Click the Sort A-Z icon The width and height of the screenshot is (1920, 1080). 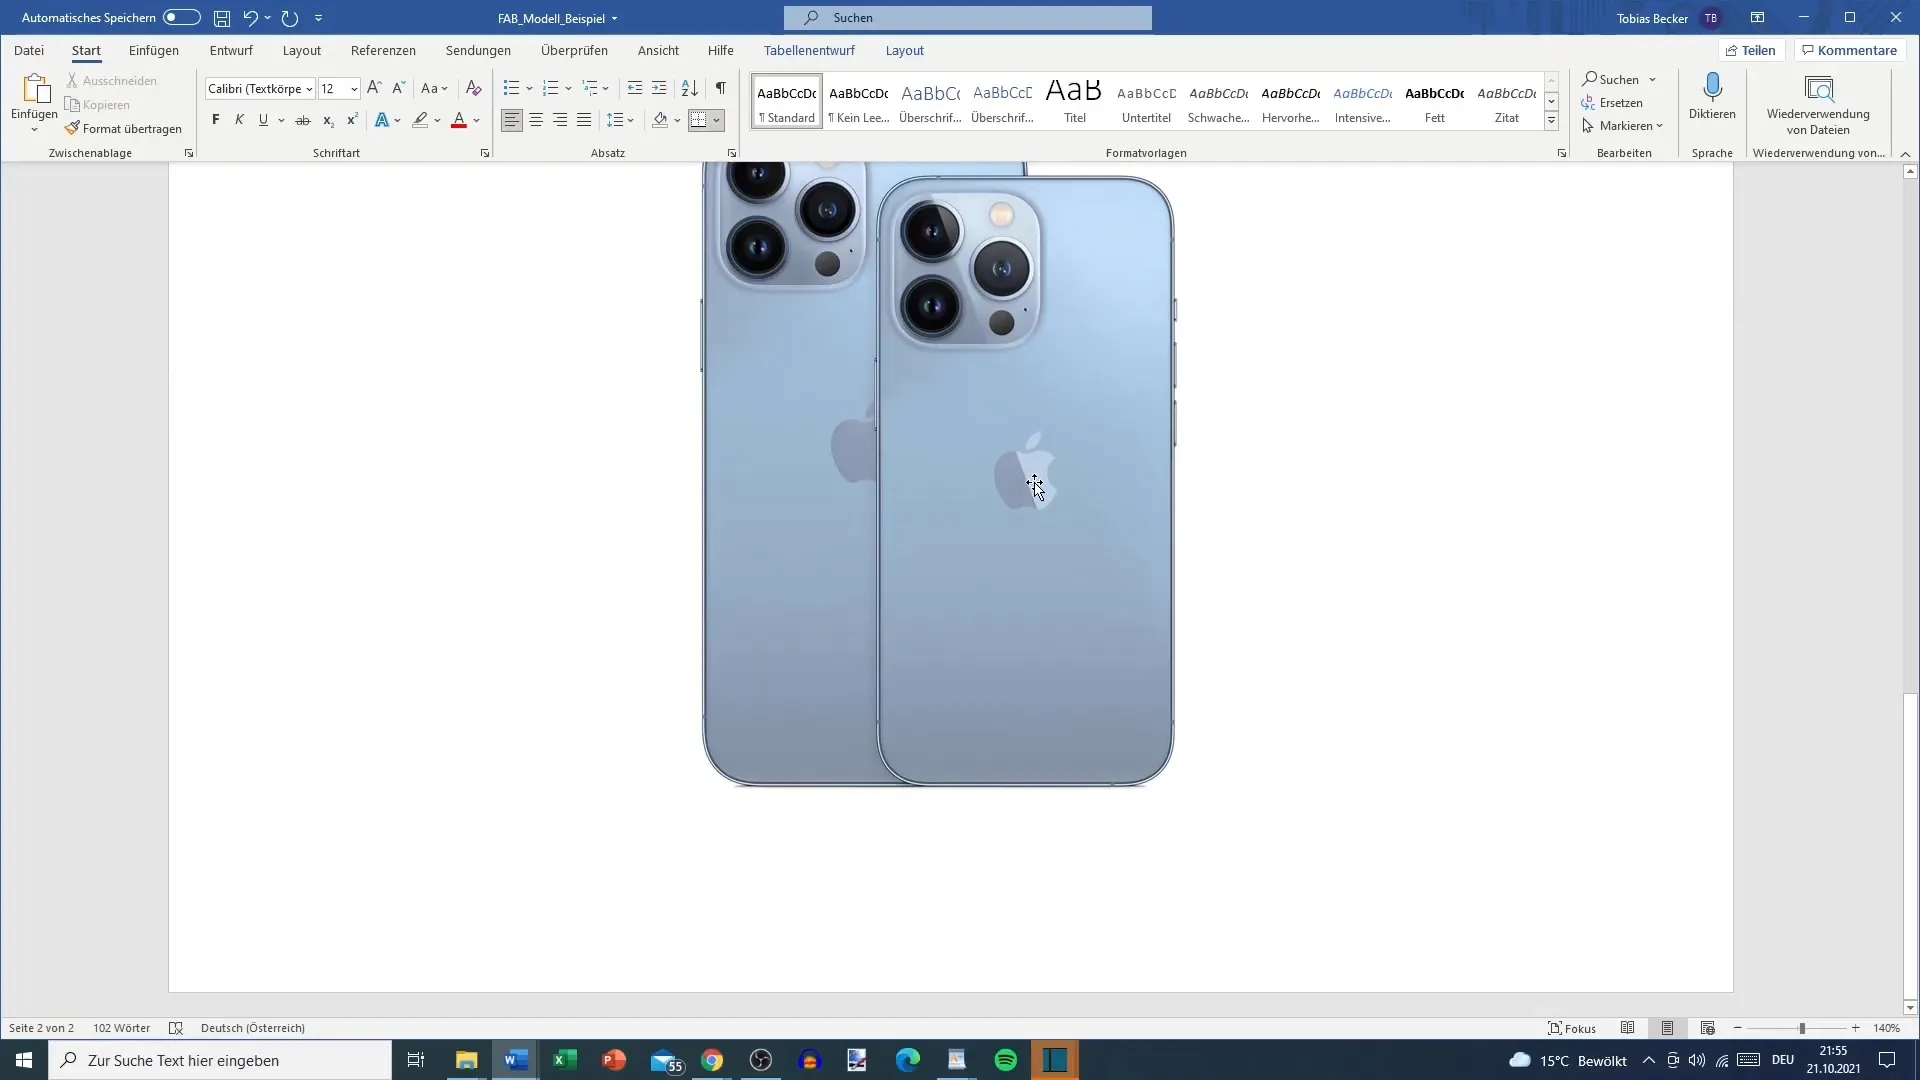pyautogui.click(x=690, y=88)
